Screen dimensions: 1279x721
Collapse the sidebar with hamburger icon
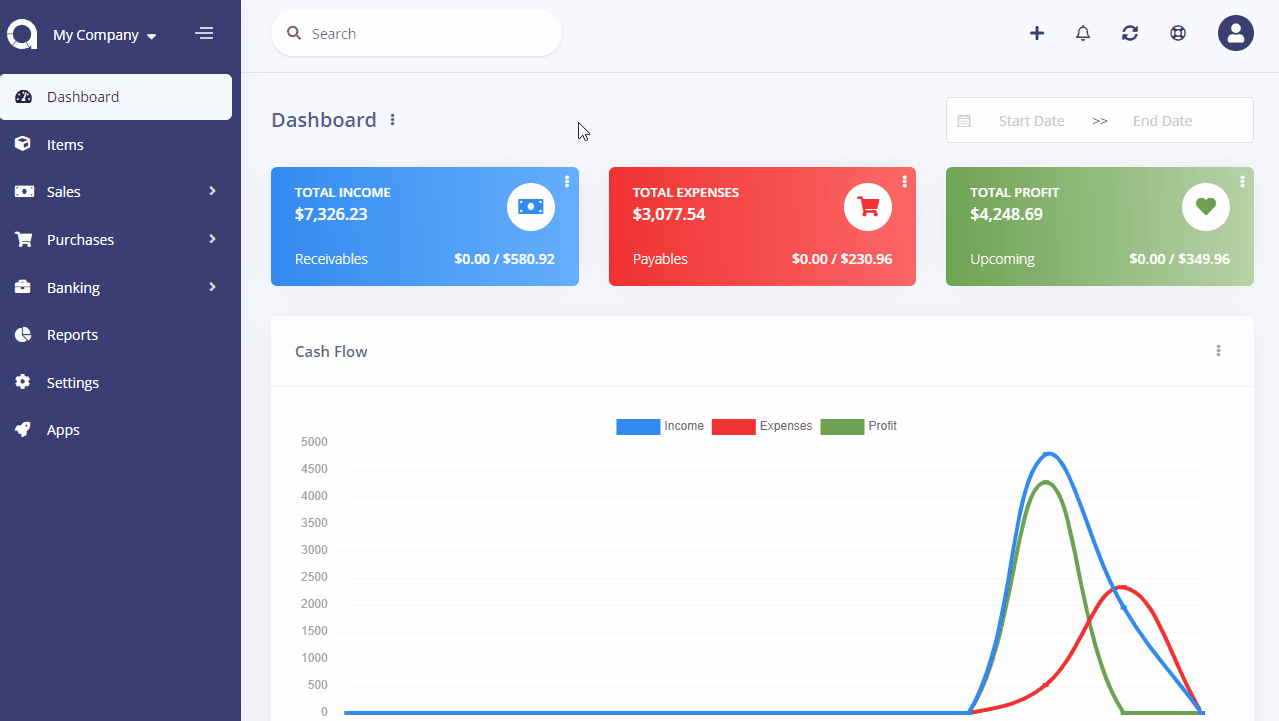point(204,34)
